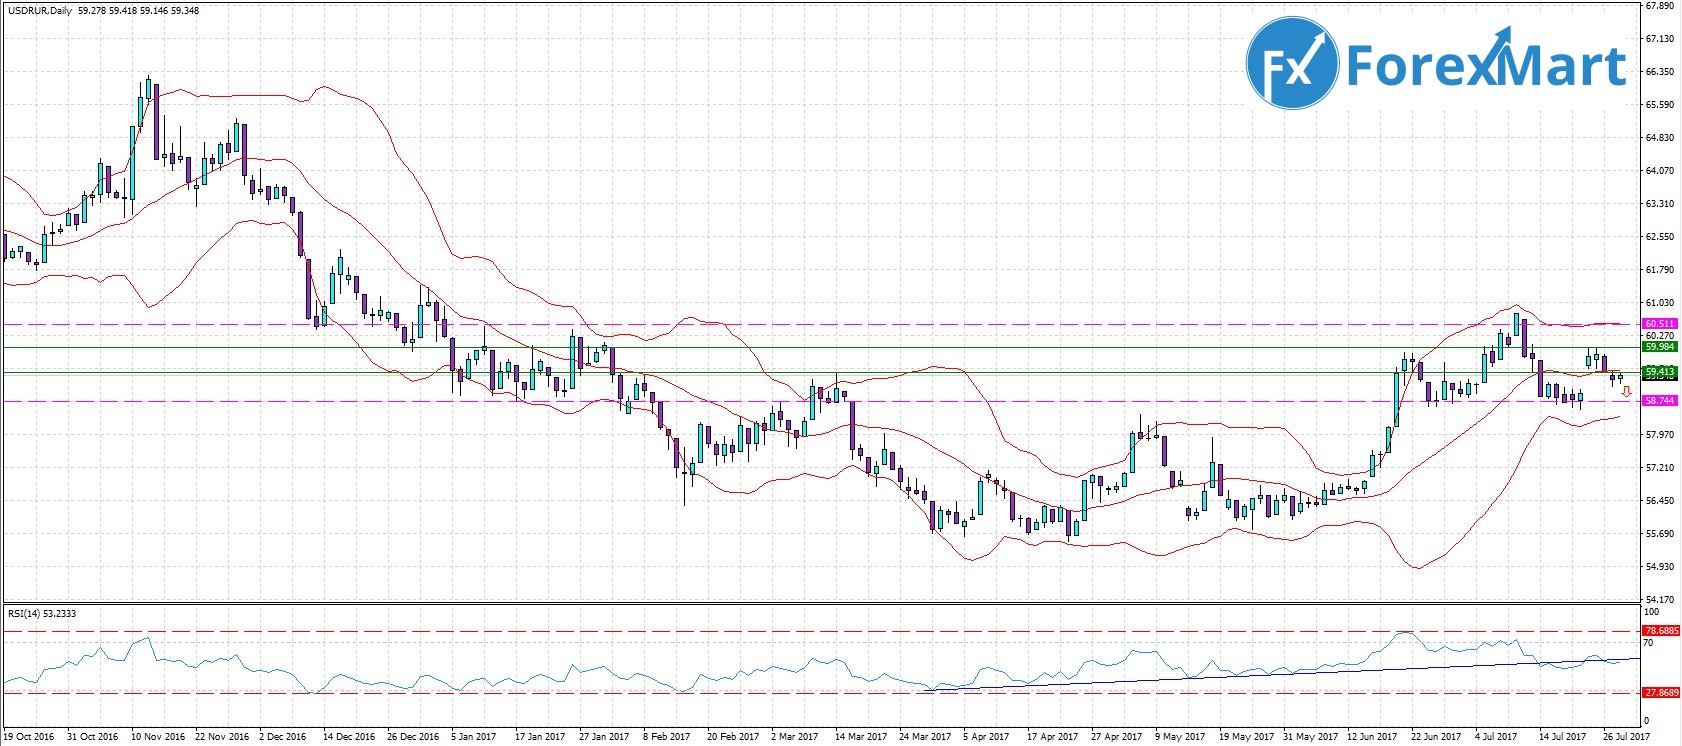Screen dimensions: 1682x746
Task: Click the 67.890 top price axis label
Action: pos(1660,6)
